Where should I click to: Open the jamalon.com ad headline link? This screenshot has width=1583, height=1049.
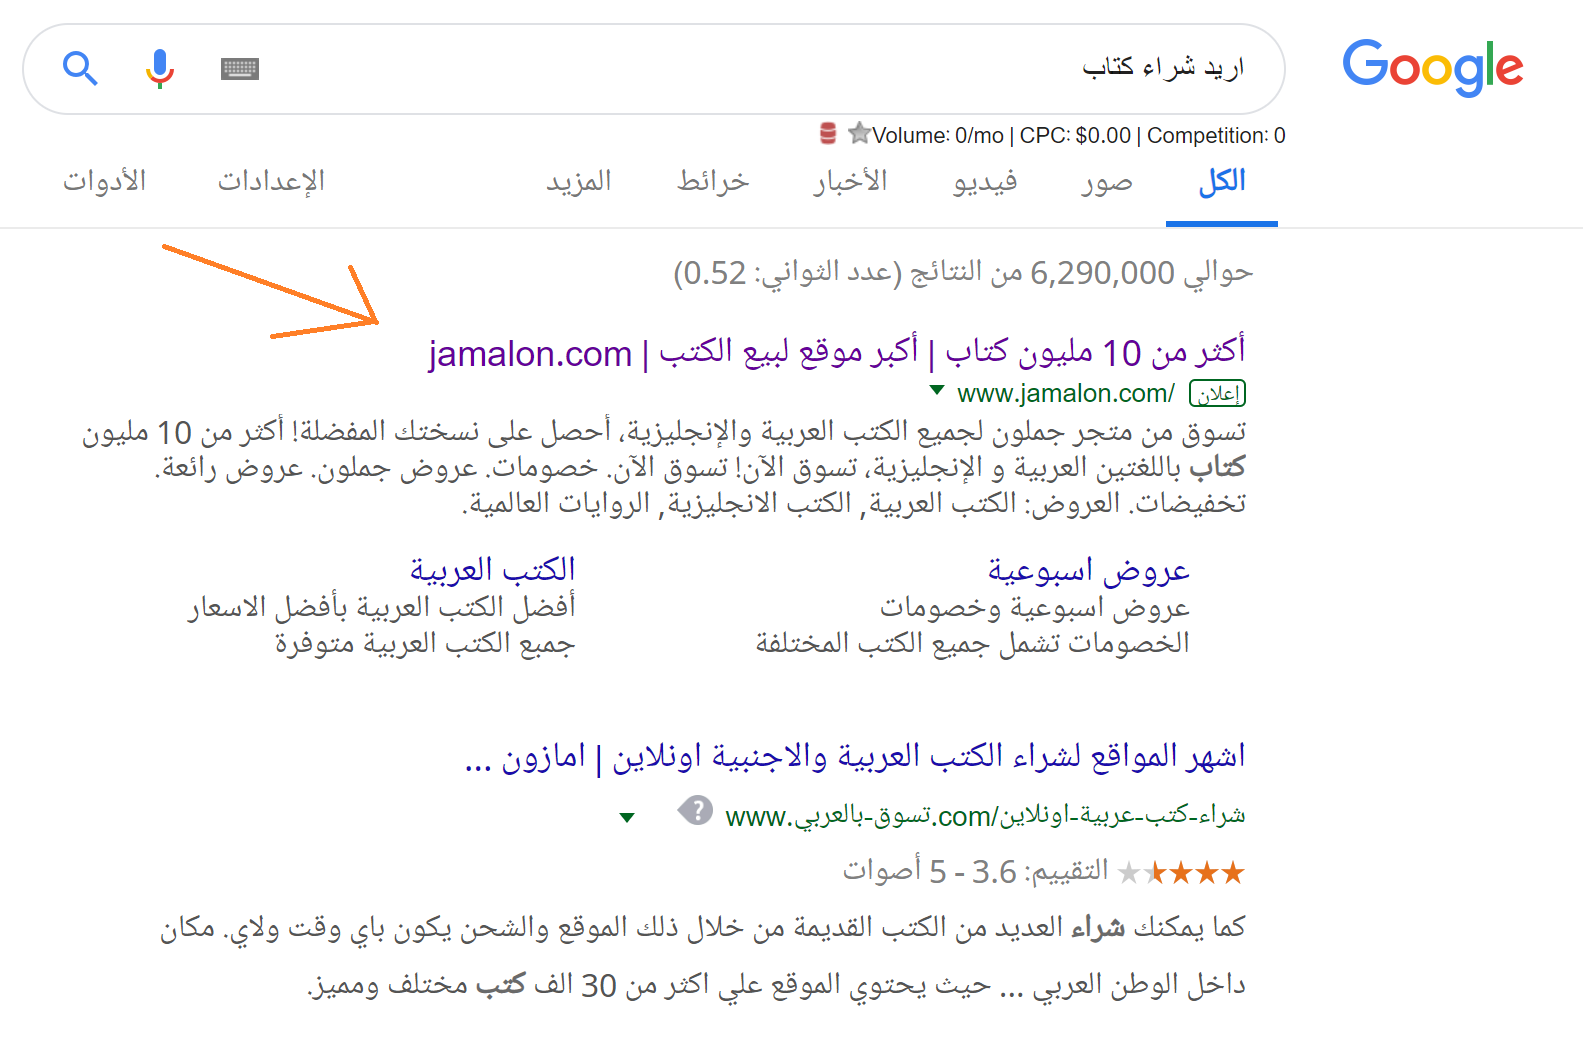(837, 352)
